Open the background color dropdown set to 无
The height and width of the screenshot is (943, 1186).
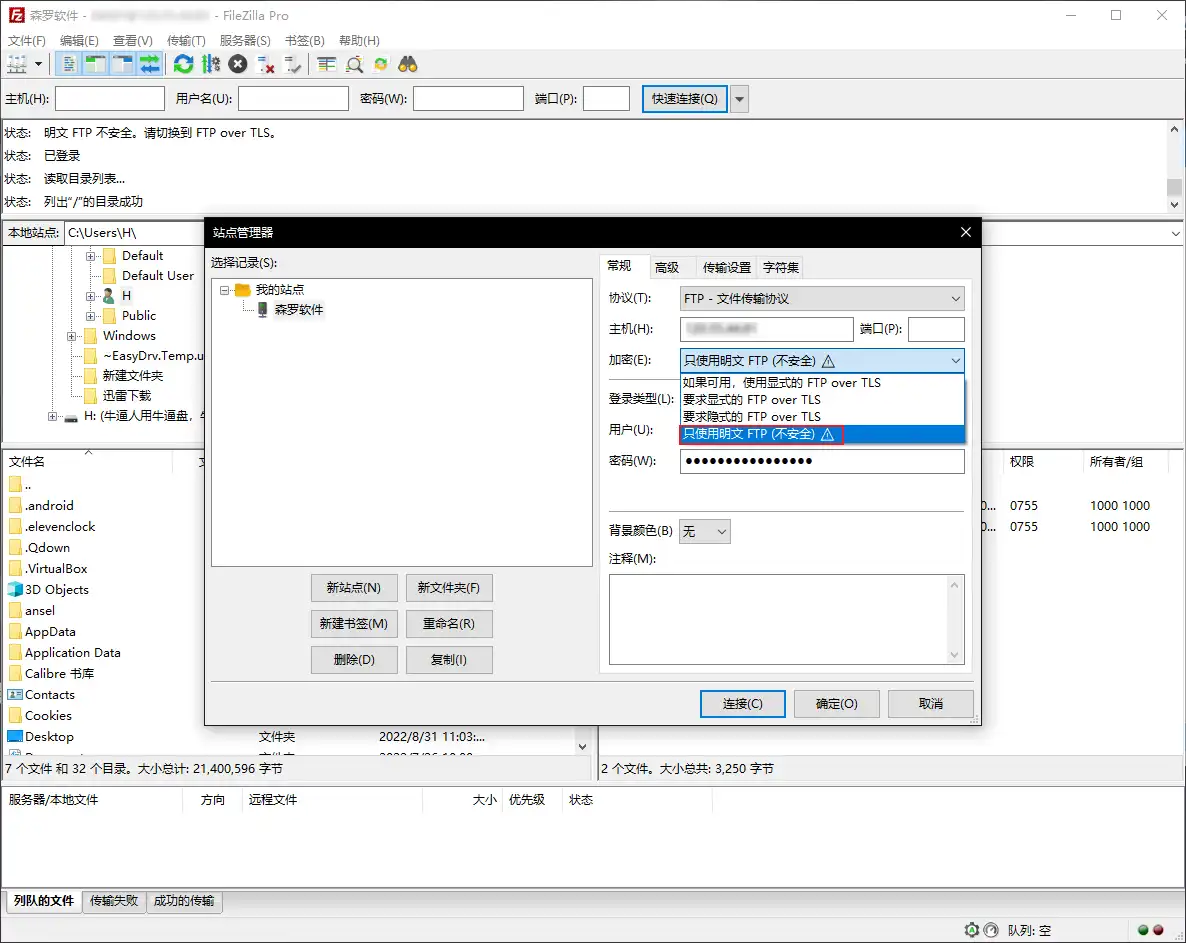point(704,531)
